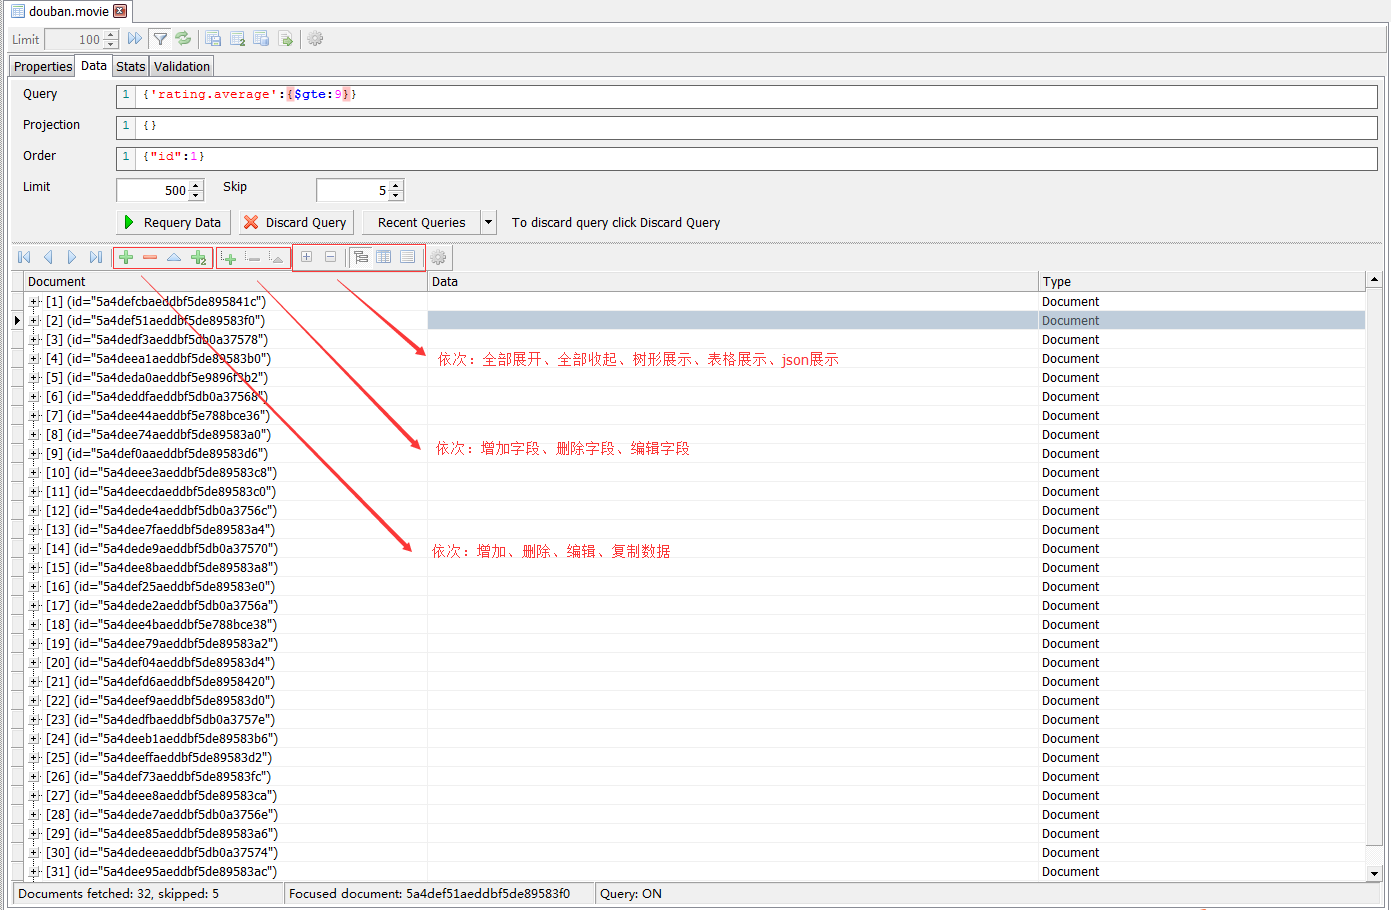The width and height of the screenshot is (1391, 910).
Task: Switch to tree display mode
Action: 361,257
